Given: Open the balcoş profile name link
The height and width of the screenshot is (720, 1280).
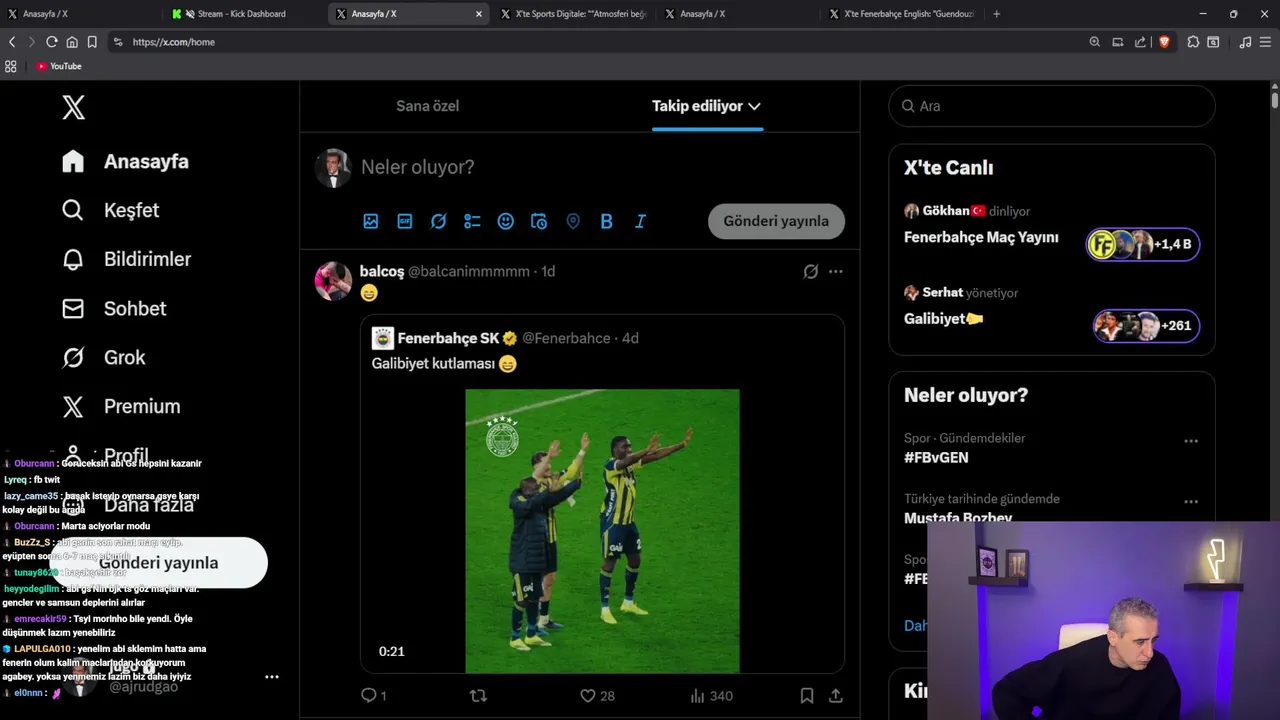Looking at the screenshot, I should [382, 271].
